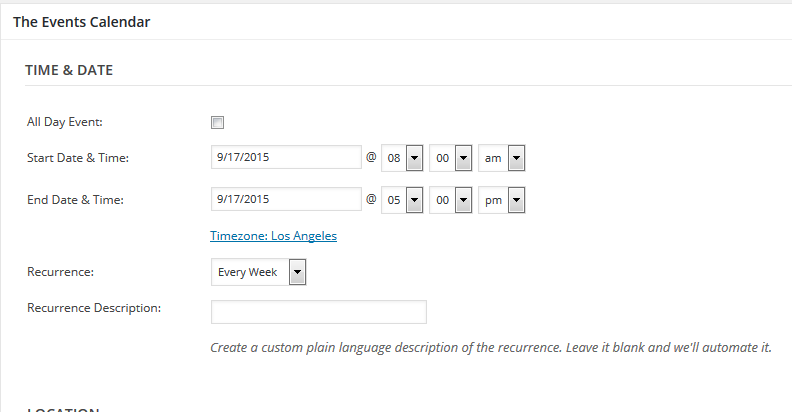The height and width of the screenshot is (412, 792).
Task: Click the All Day Event label
Action: [65, 122]
